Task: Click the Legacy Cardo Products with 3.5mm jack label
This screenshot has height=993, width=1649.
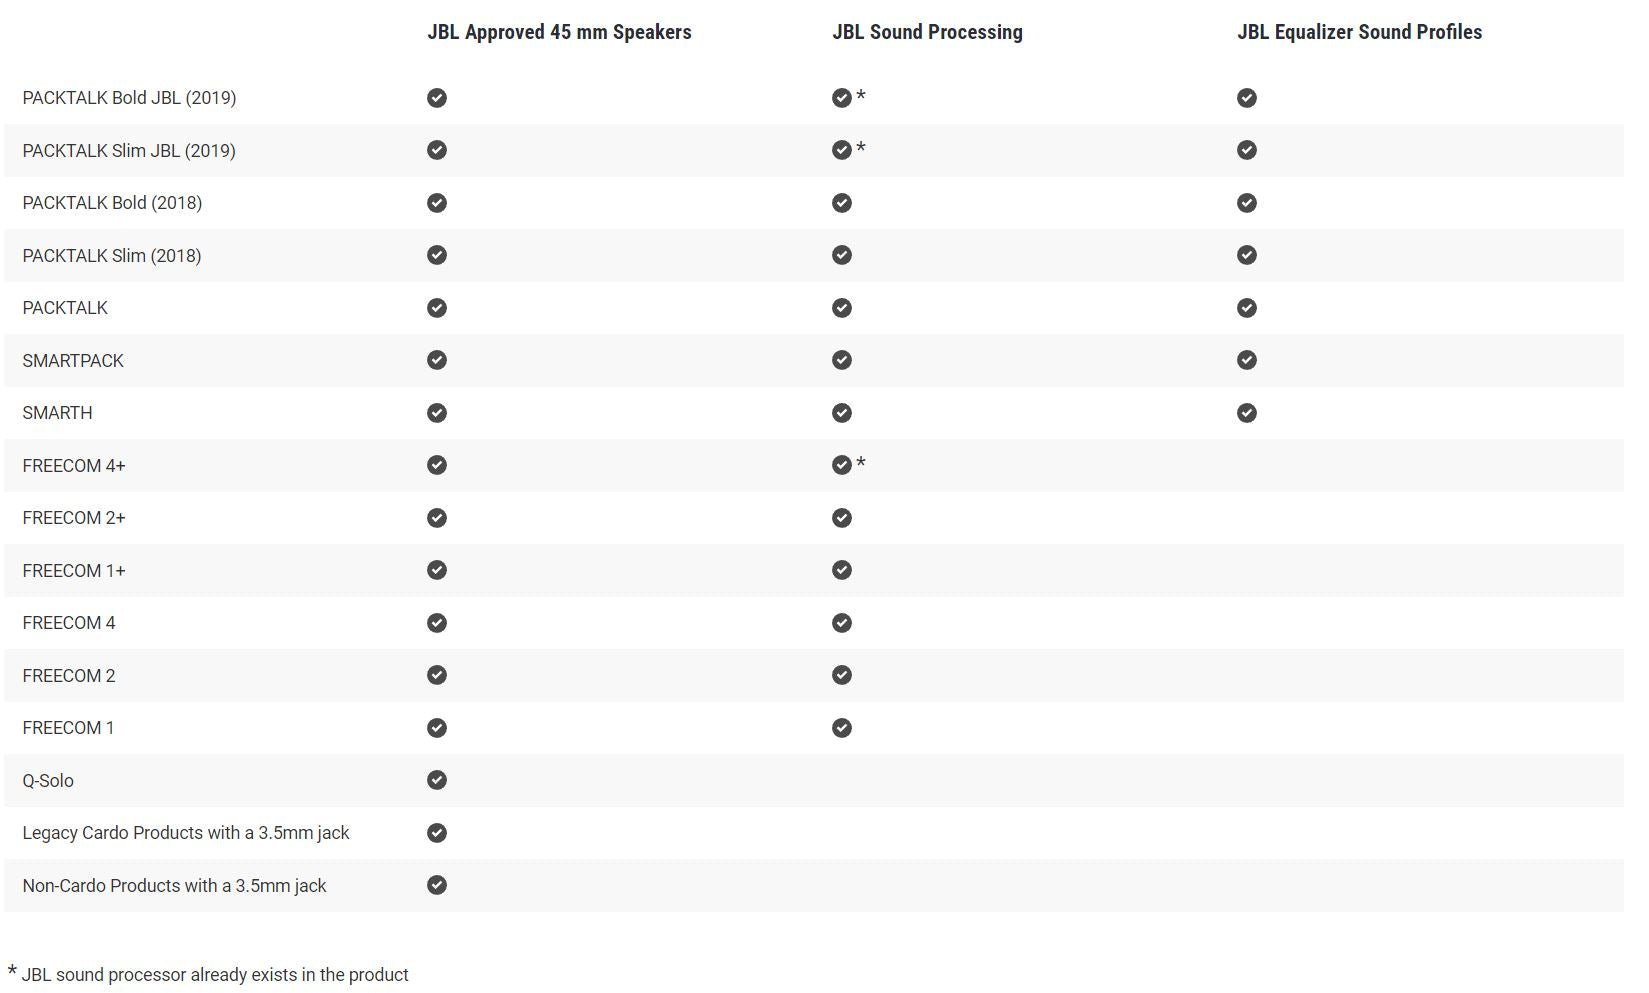Action: pyautogui.click(x=186, y=833)
